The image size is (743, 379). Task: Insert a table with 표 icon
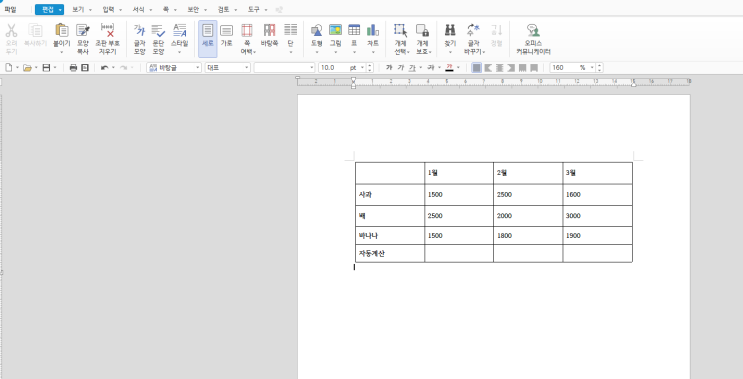tap(354, 30)
